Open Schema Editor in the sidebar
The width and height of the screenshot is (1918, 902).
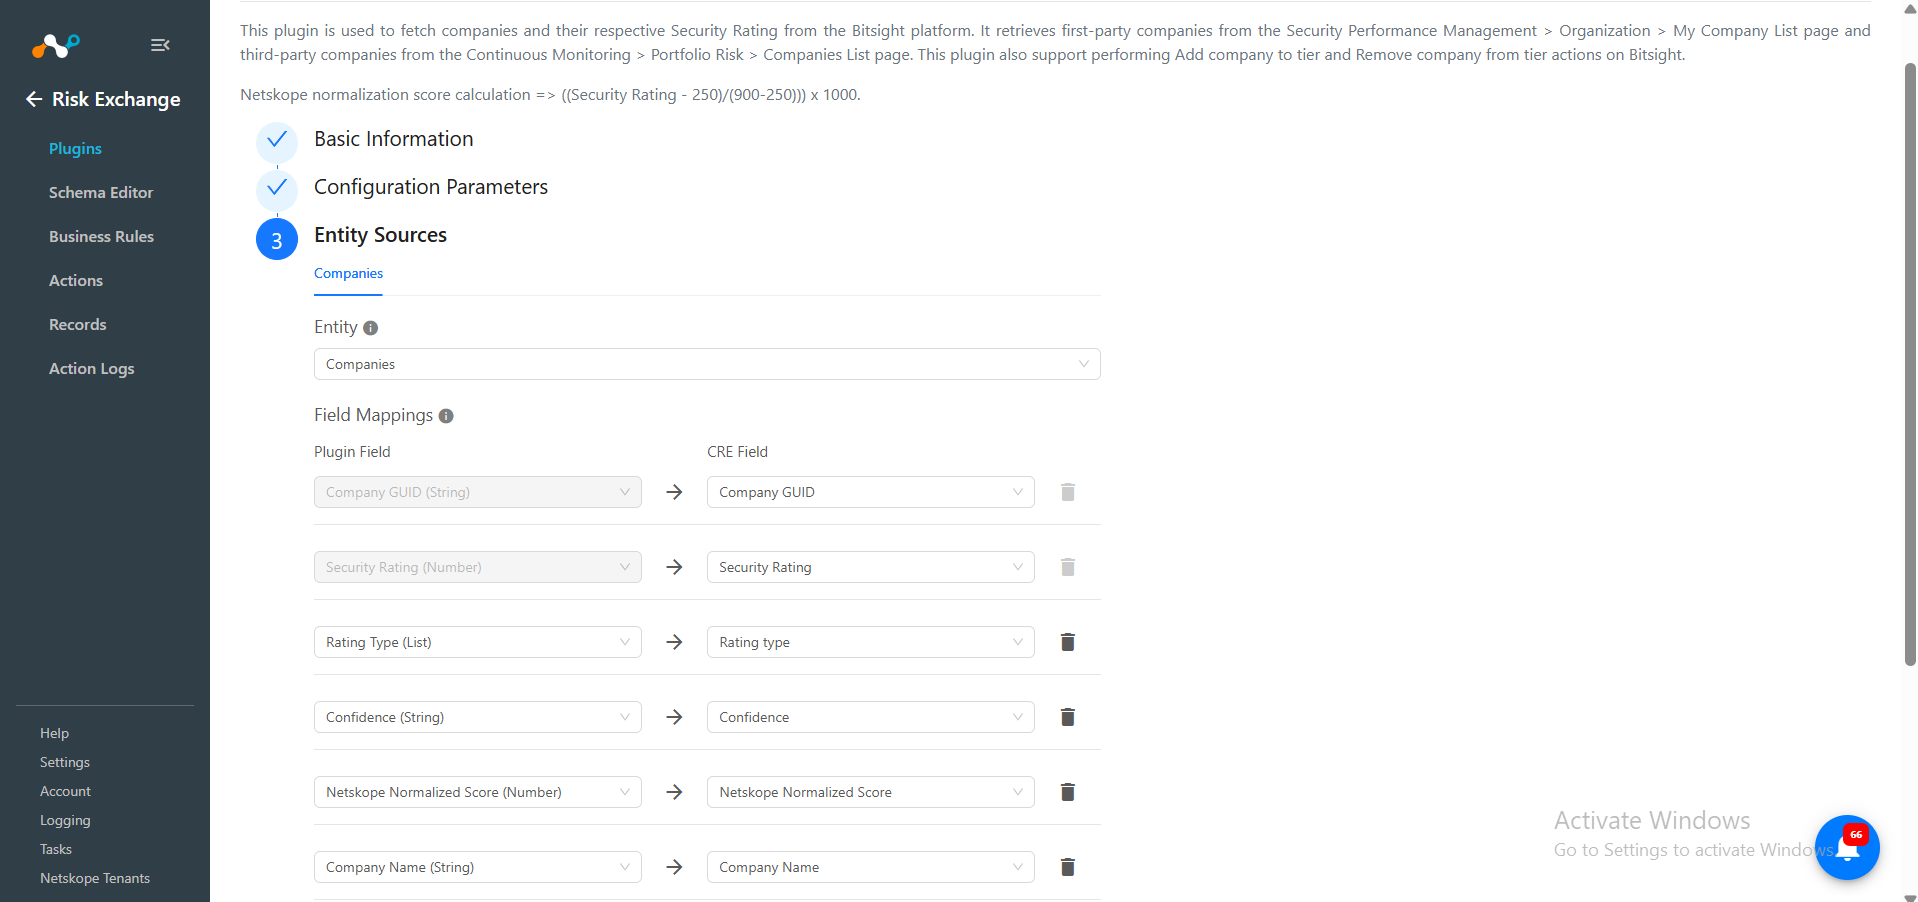tap(101, 193)
